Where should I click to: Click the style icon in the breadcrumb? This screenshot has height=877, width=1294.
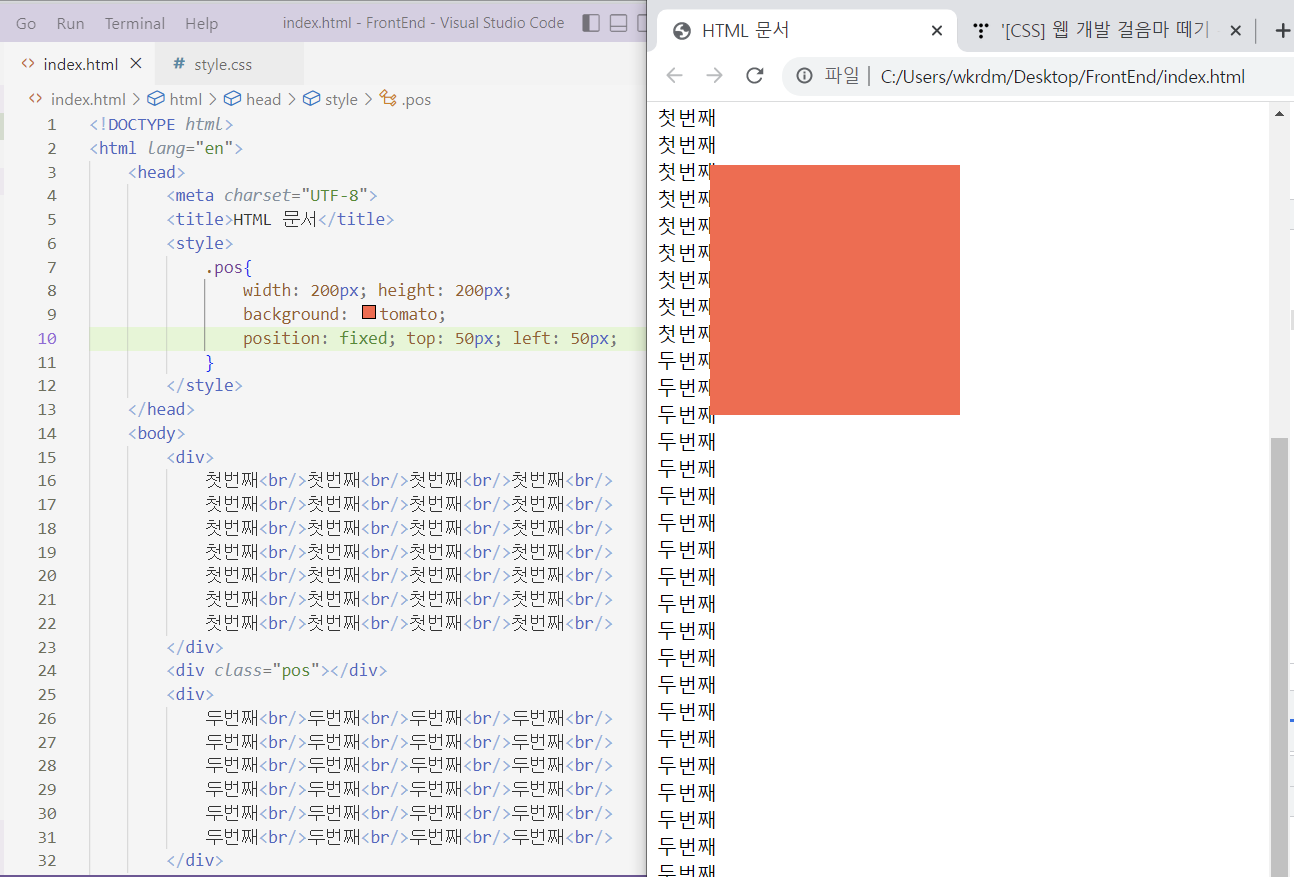pos(311,99)
